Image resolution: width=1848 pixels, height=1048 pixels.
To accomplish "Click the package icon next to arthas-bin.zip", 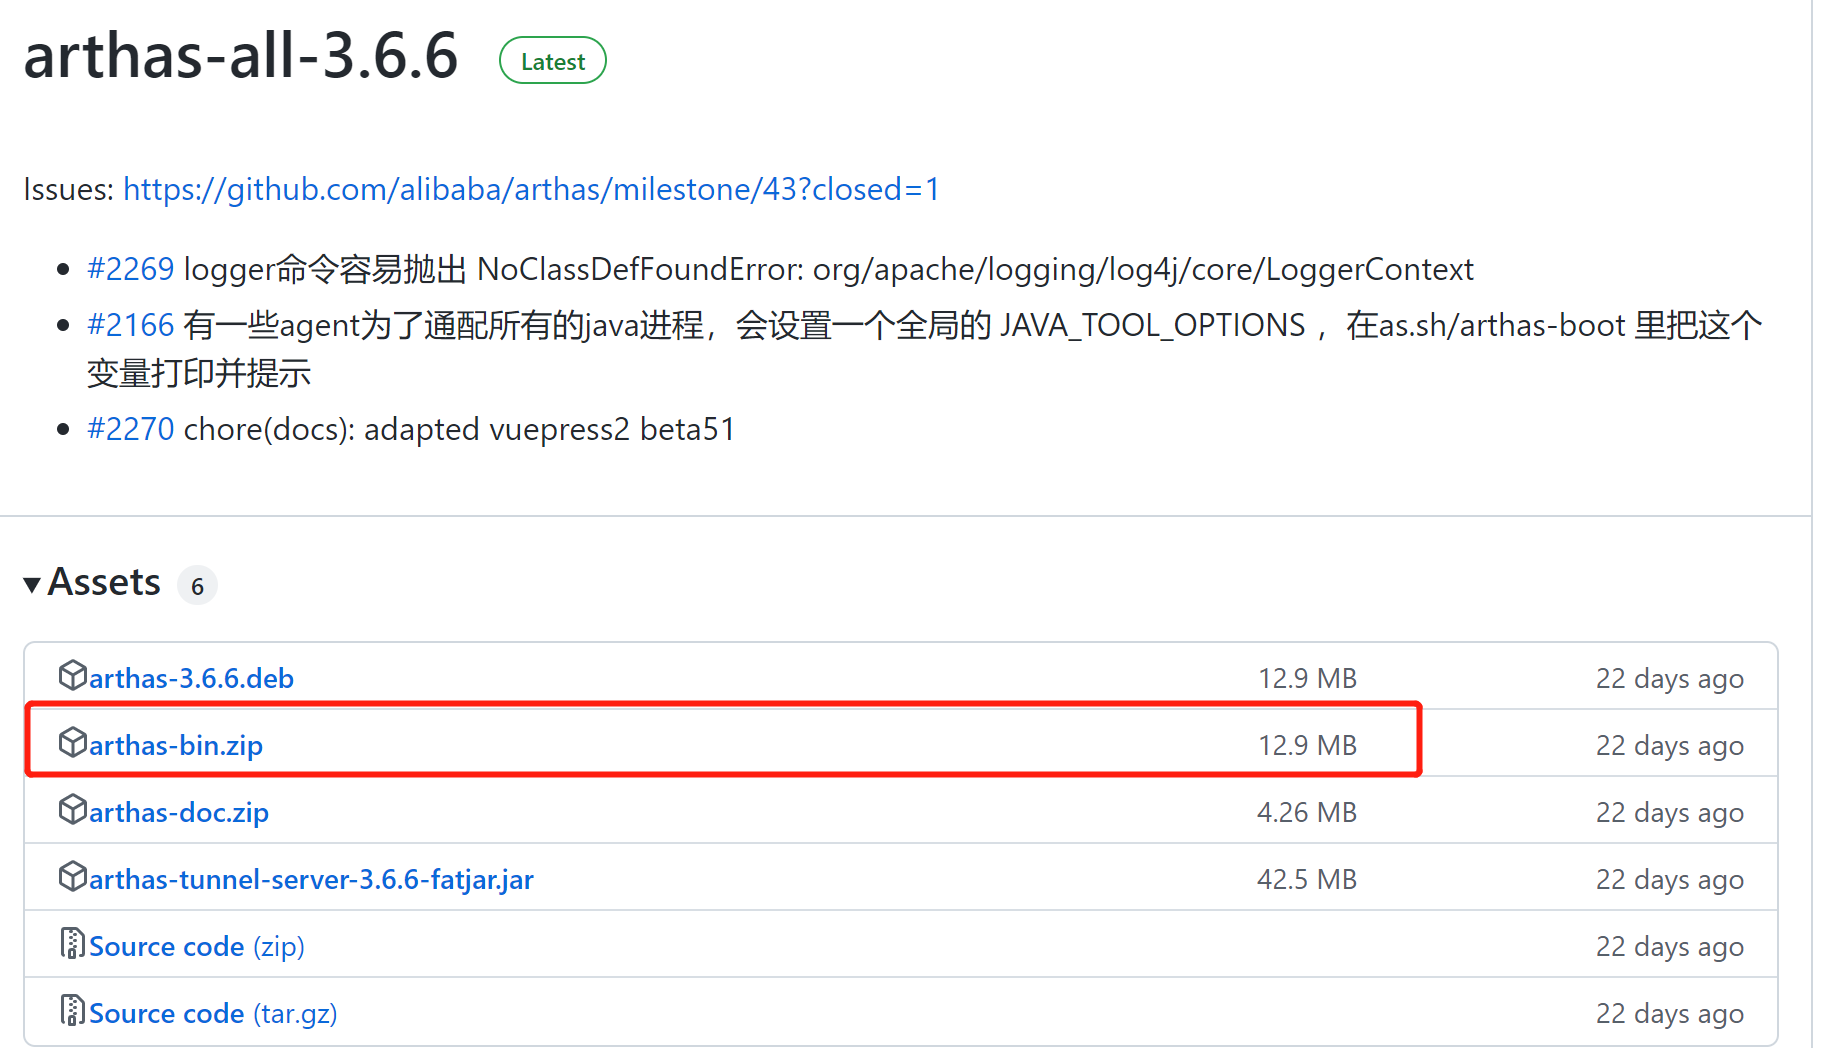I will pos(72,742).
